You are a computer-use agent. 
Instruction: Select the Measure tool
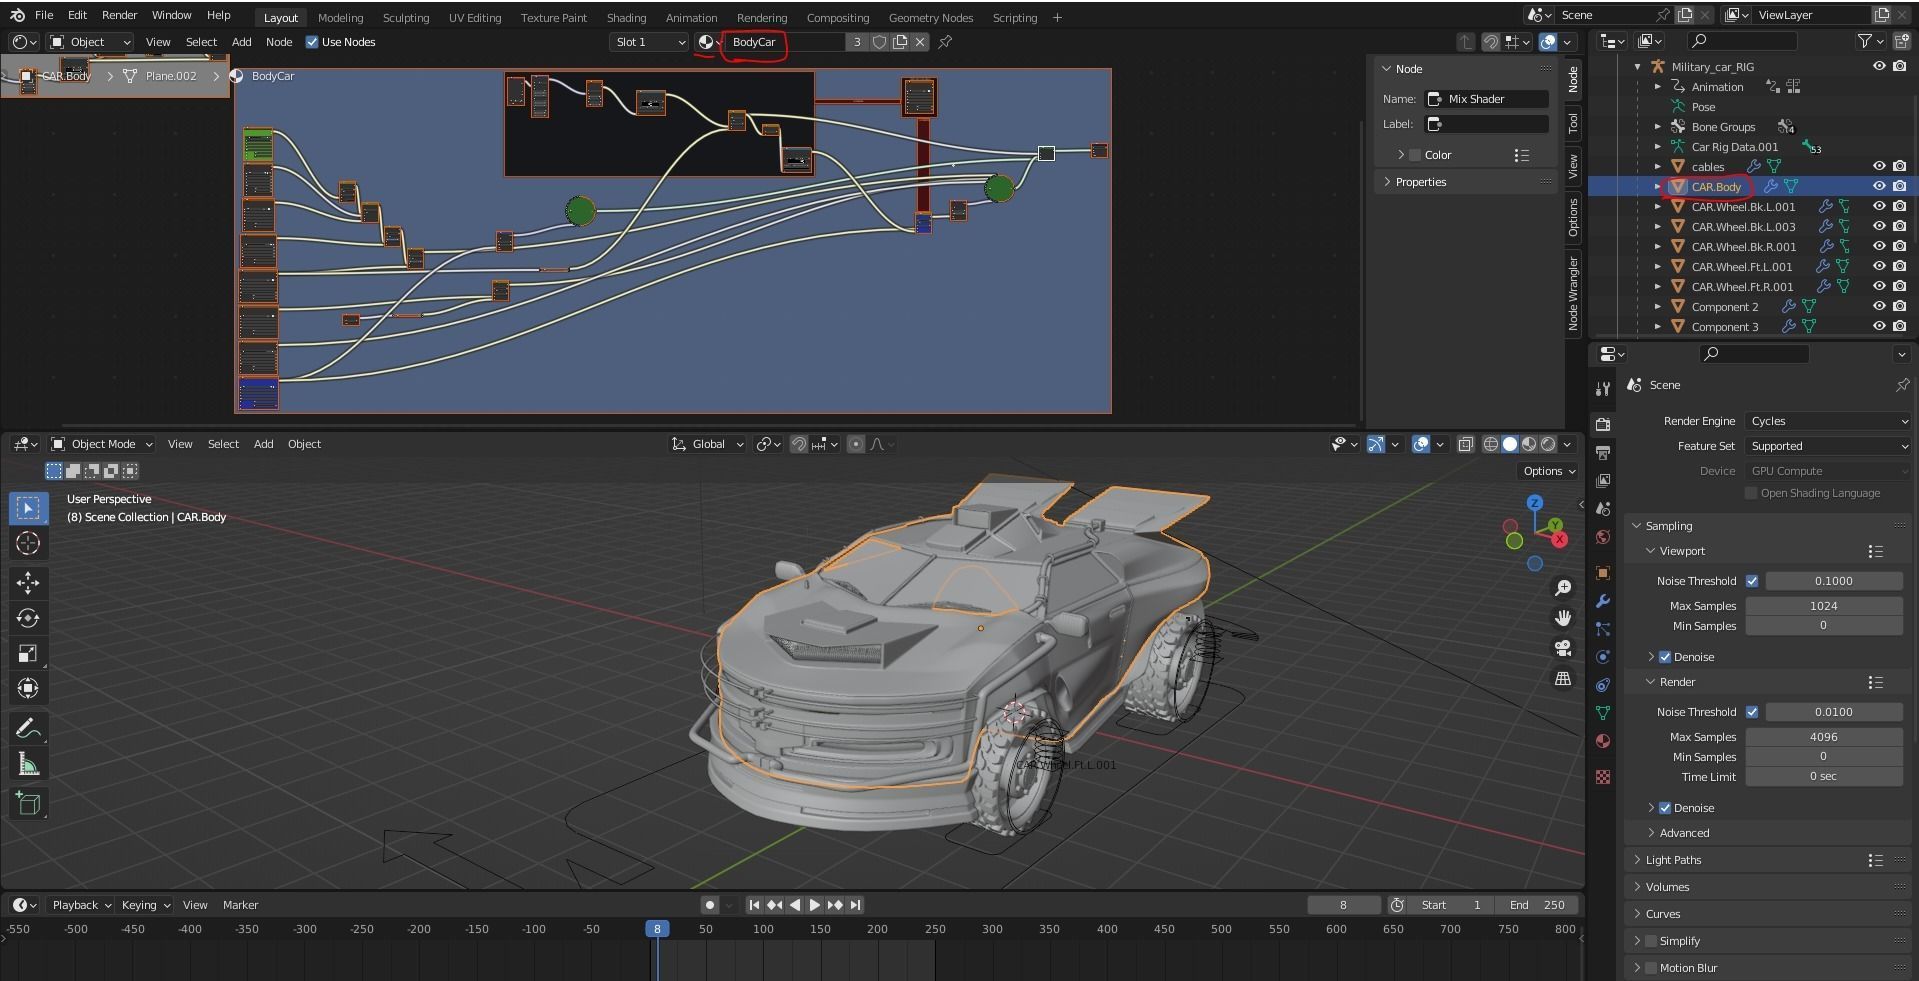click(x=28, y=765)
